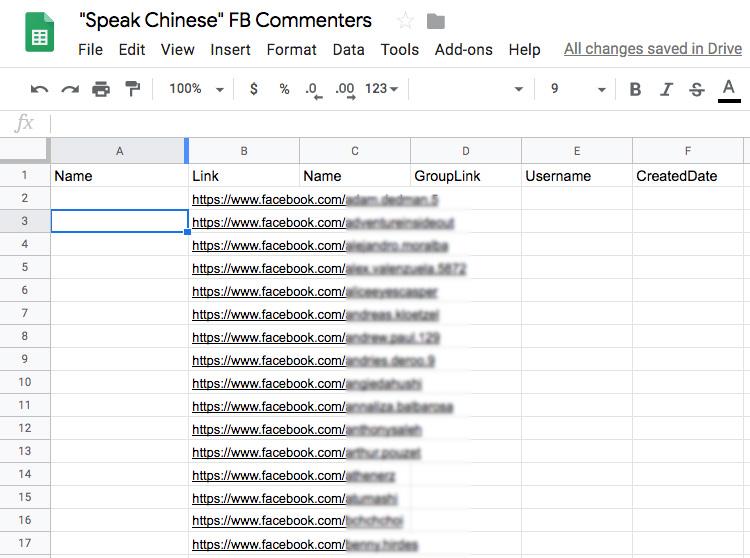Open the Data menu
Viewport: 750px width, 558px height.
[x=348, y=50]
